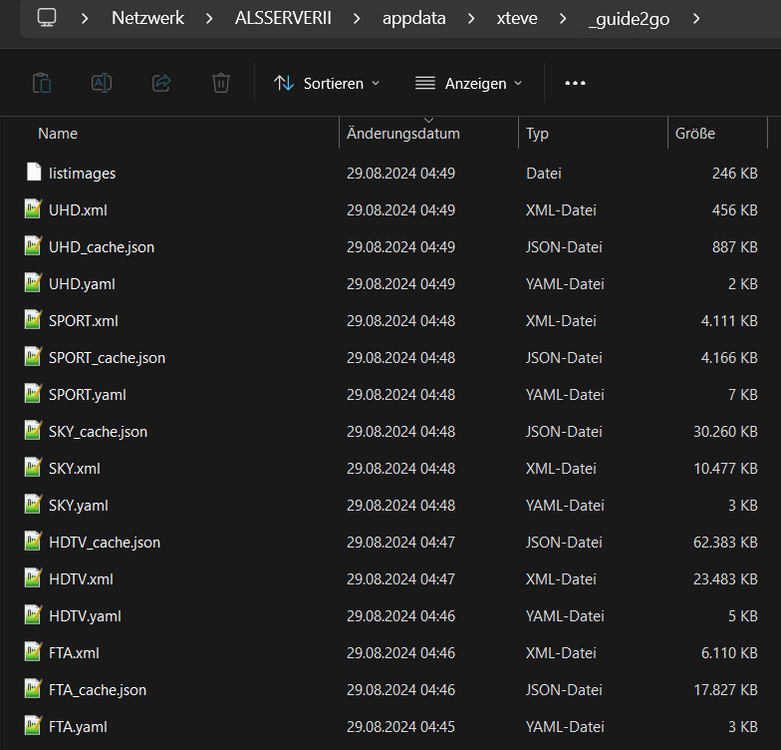Expand the chevron after ALSSERVERII
The height and width of the screenshot is (750, 781).
click(x=357, y=19)
